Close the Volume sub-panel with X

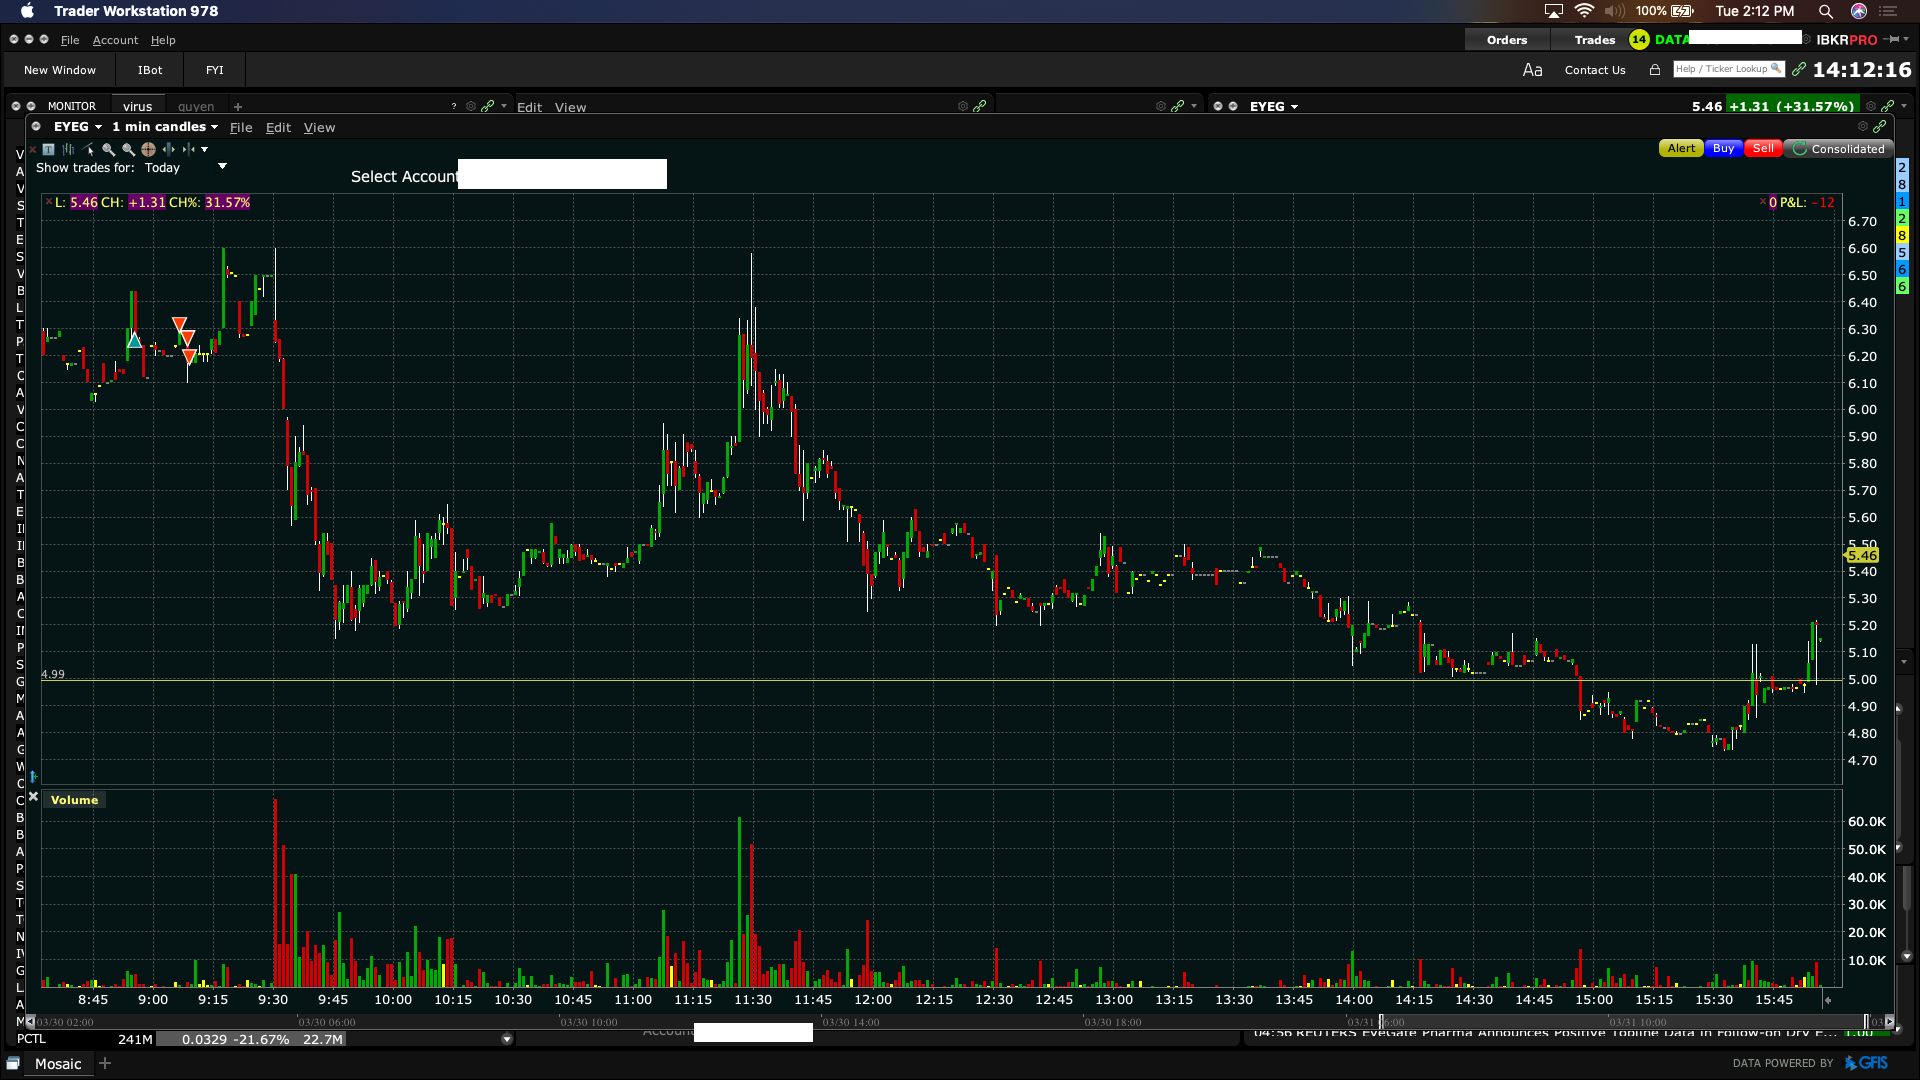33,797
